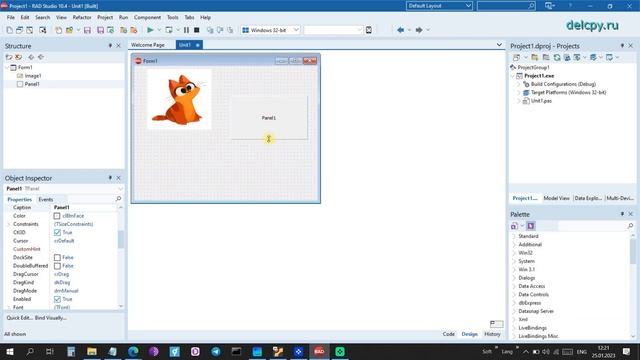The height and width of the screenshot is (360, 640).
Task: Click the Save toolbar icon
Action: tap(87, 30)
